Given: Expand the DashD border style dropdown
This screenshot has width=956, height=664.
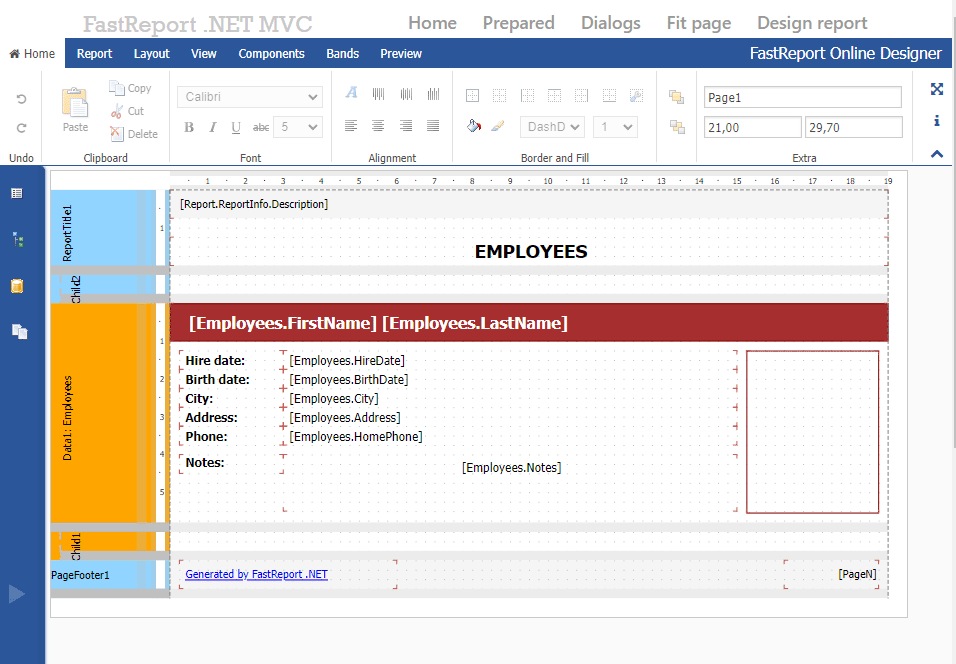Looking at the screenshot, I should coord(552,127).
